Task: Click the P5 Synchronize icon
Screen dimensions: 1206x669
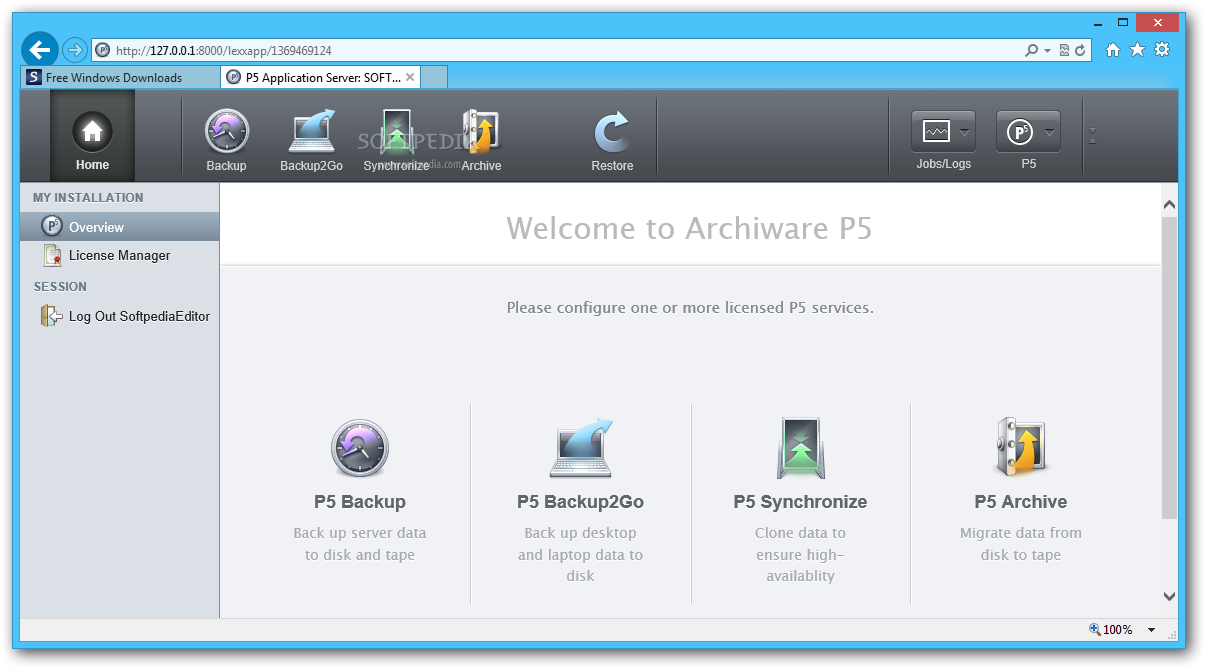Action: pos(801,448)
